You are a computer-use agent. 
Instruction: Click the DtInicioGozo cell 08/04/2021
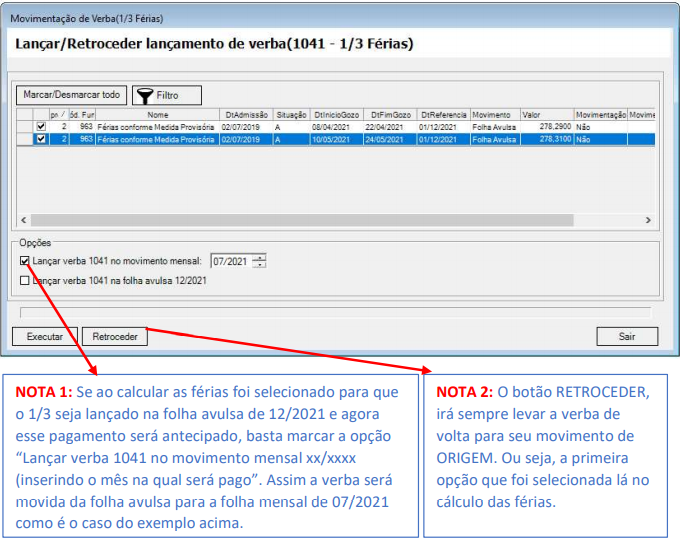337,127
